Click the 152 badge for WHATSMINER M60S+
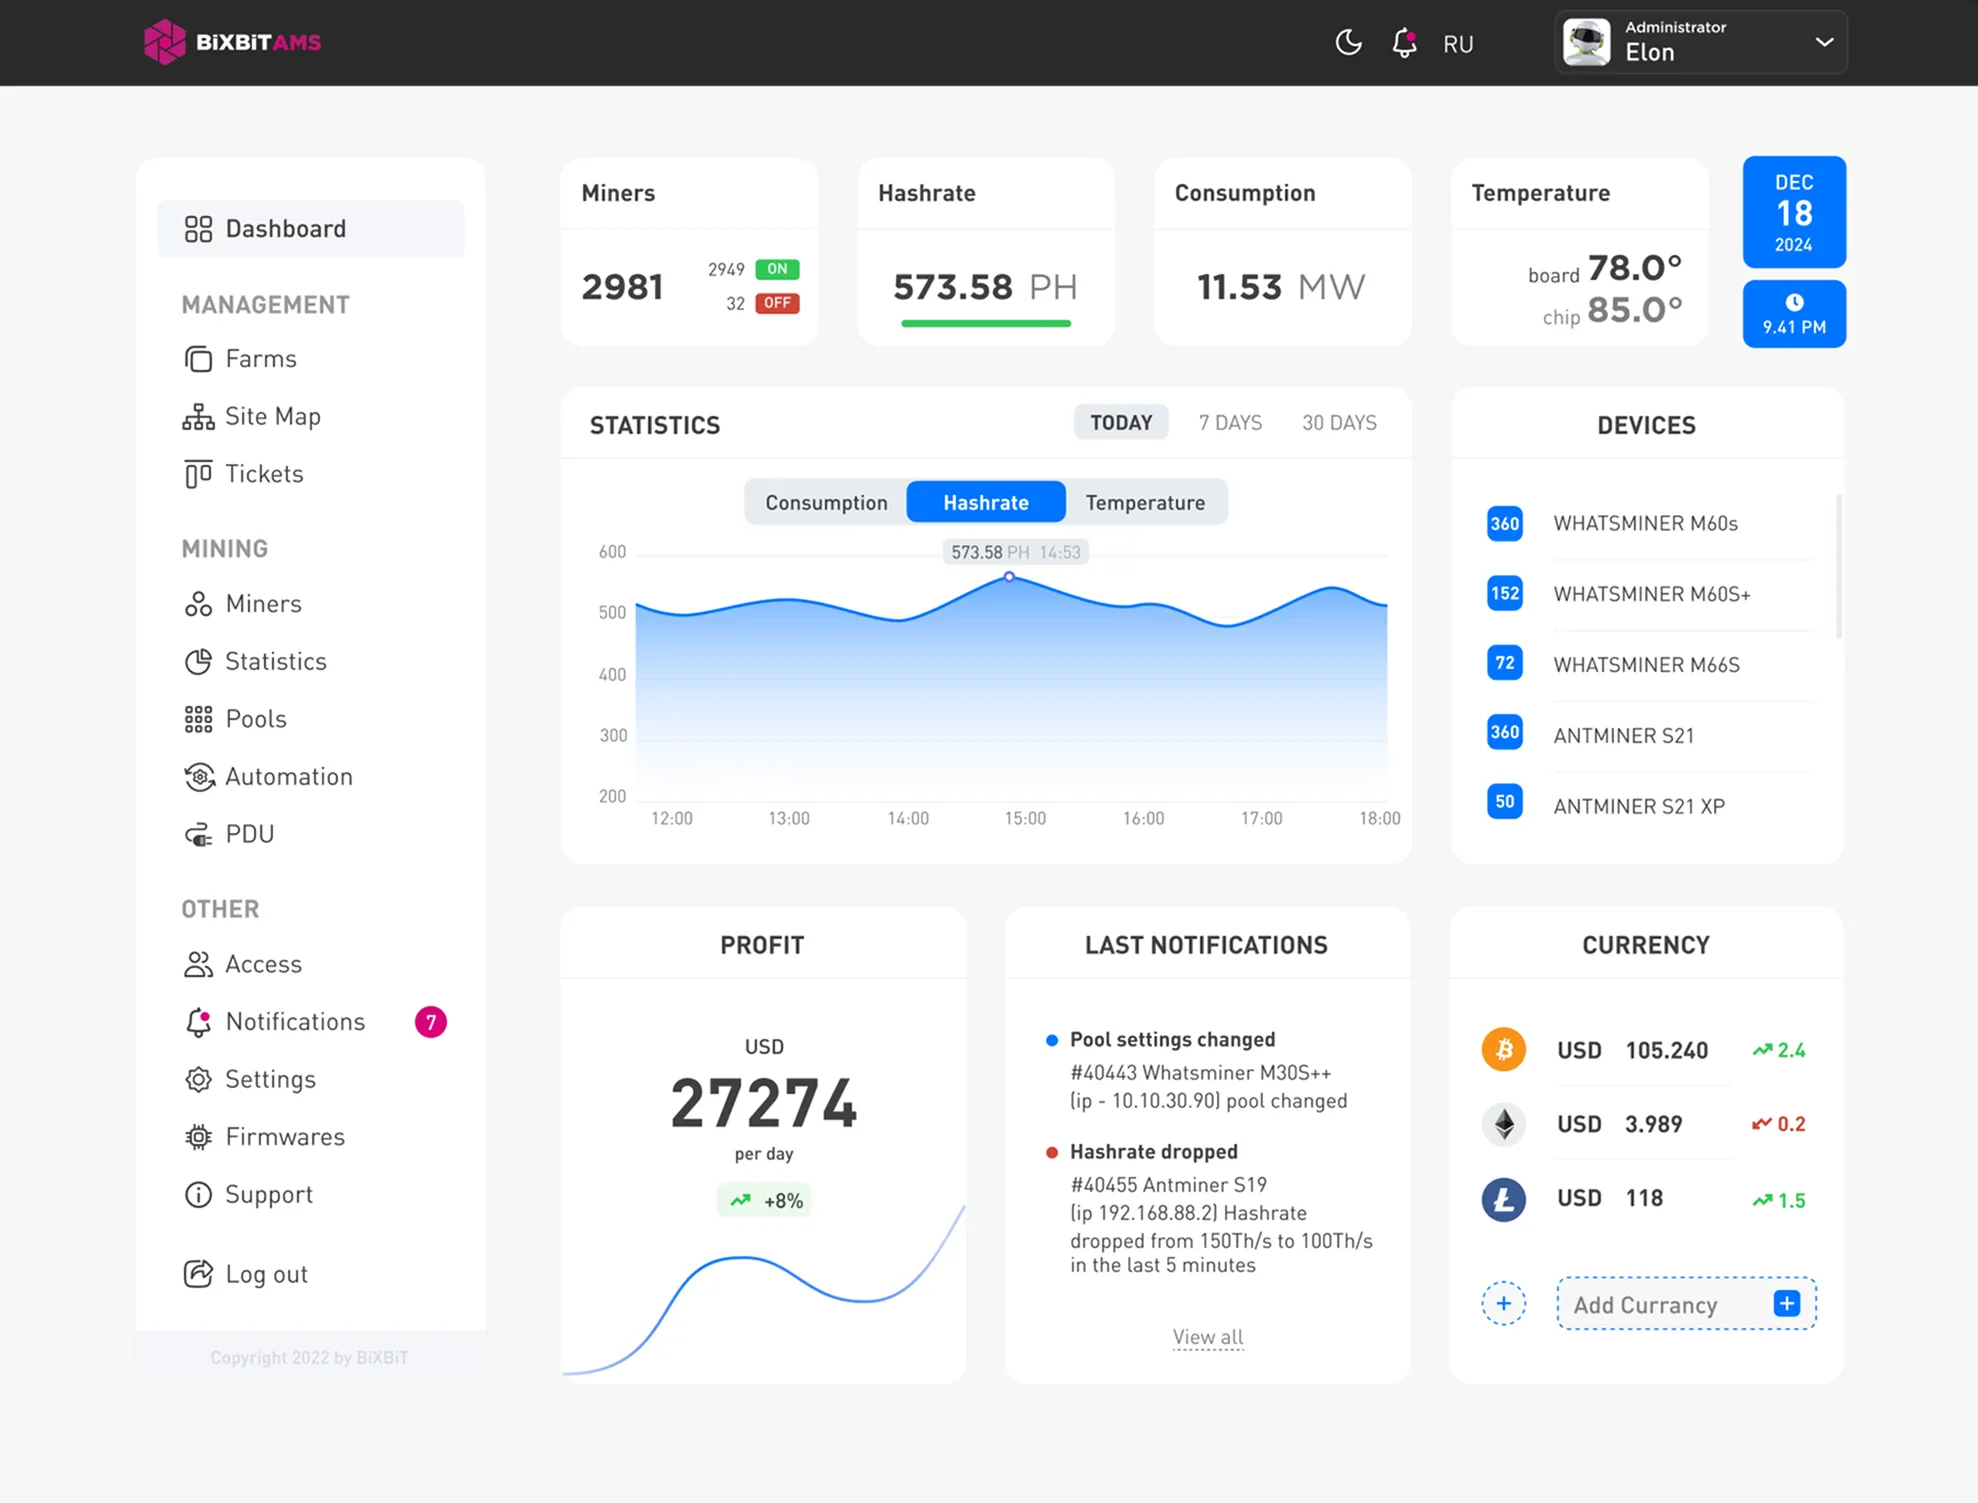Screen dimensions: 1978x1503 [1505, 594]
